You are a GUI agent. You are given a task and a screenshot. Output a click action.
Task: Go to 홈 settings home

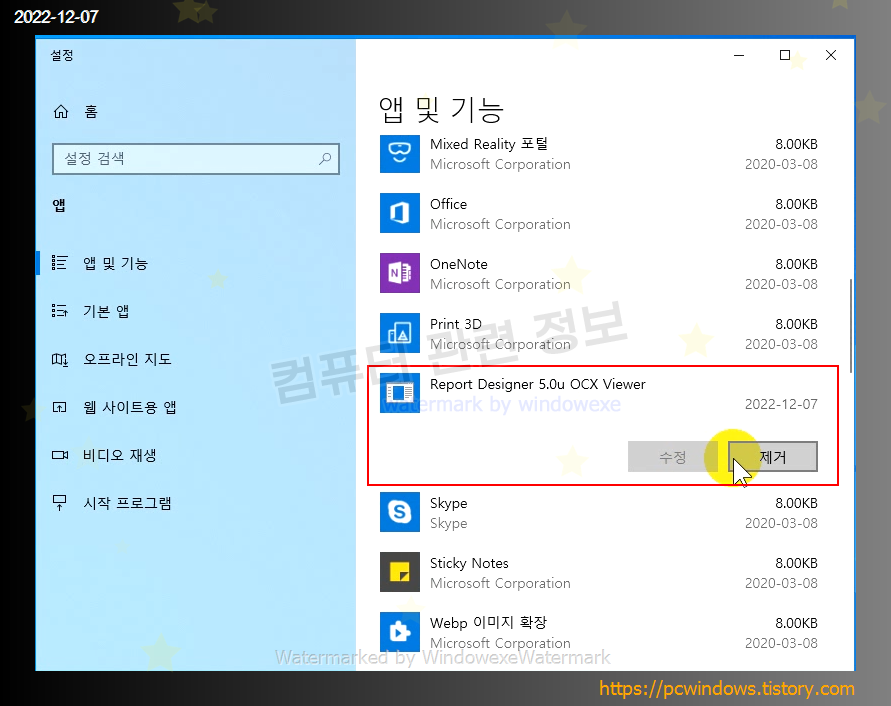point(196,111)
